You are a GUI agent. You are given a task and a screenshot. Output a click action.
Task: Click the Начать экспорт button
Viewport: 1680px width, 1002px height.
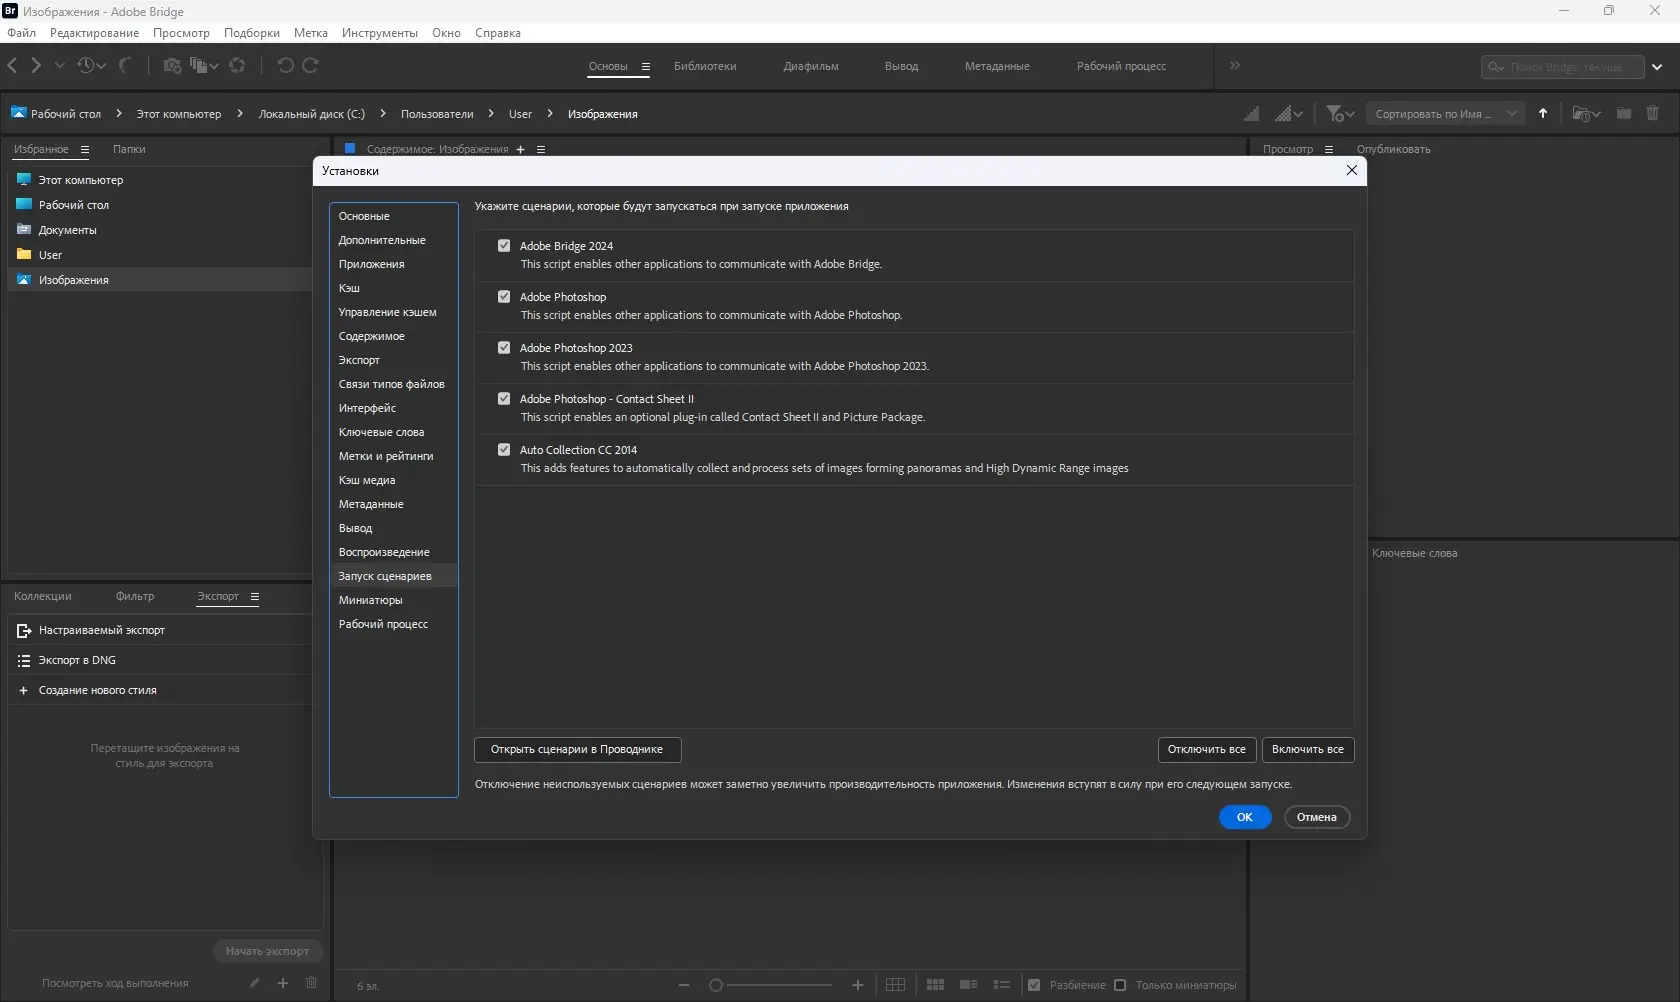pyautogui.click(x=267, y=952)
